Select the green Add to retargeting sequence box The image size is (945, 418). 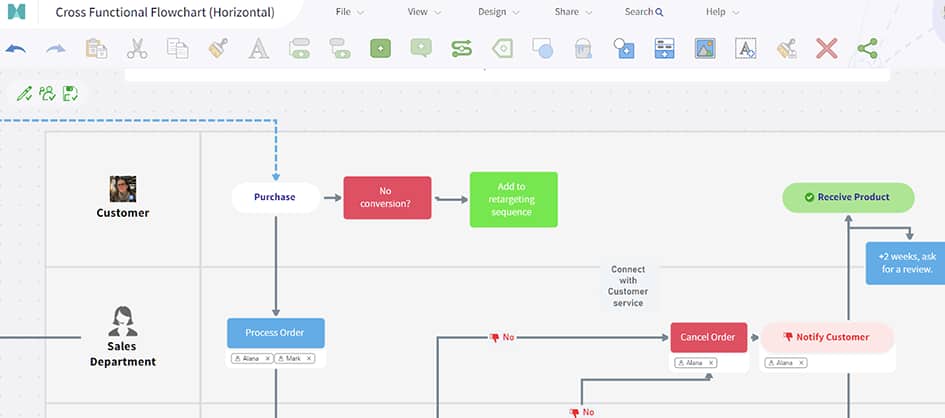click(513, 199)
